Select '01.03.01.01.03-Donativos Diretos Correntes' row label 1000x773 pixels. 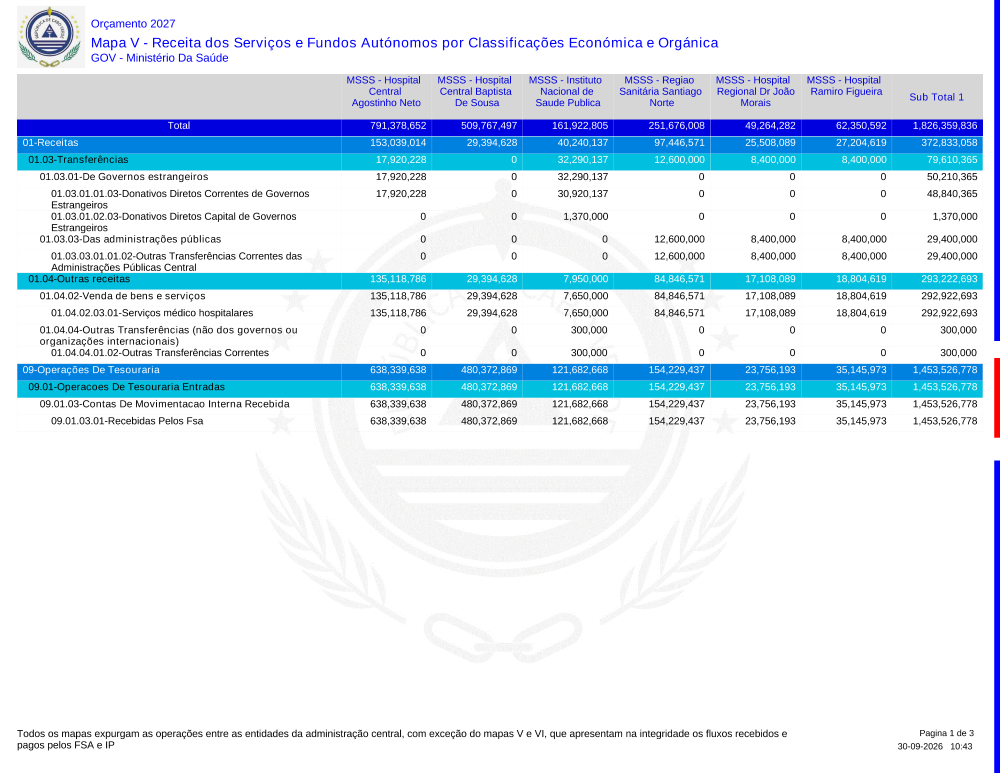(x=180, y=199)
